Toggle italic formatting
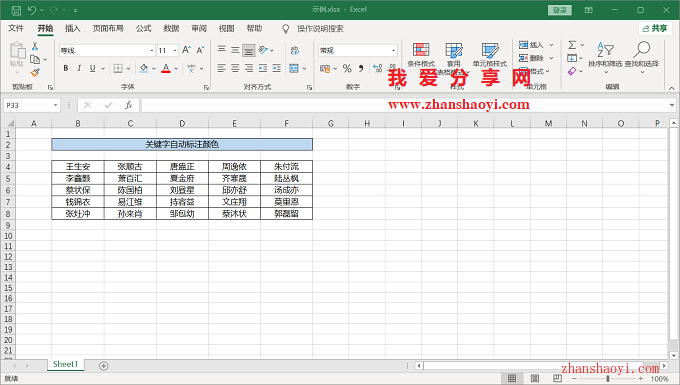Screen dimensions: 680x385 pos(79,68)
